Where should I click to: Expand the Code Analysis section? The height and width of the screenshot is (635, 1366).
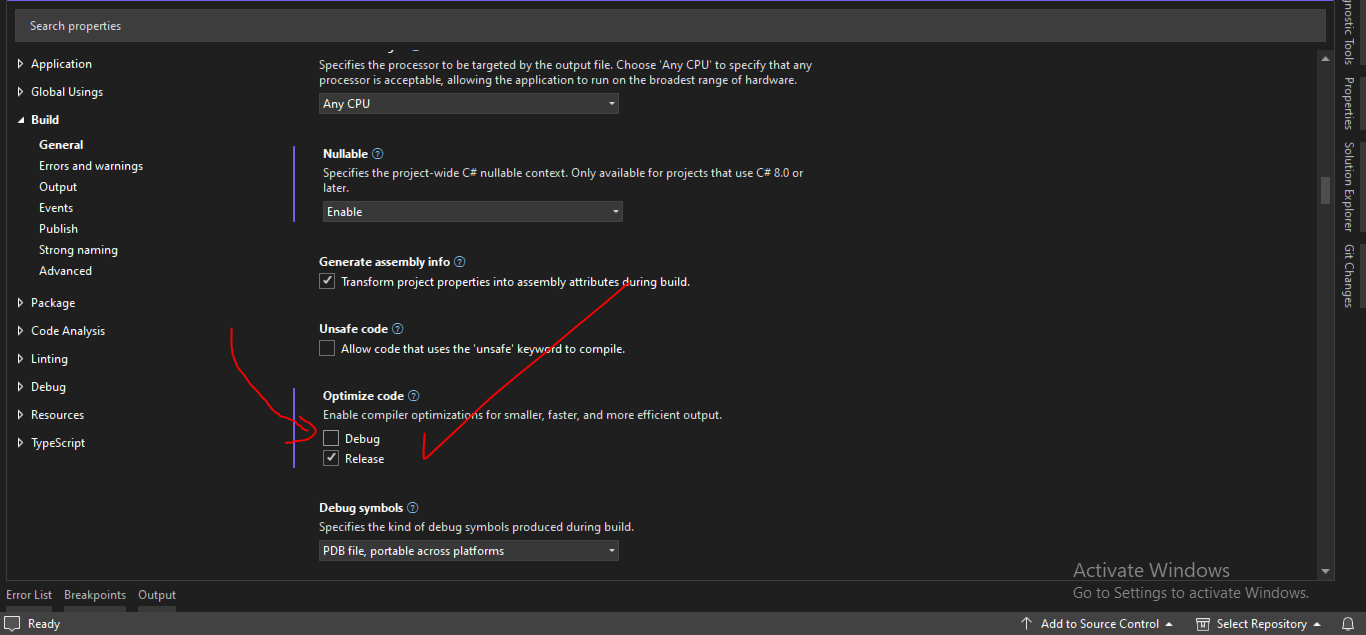[20, 331]
